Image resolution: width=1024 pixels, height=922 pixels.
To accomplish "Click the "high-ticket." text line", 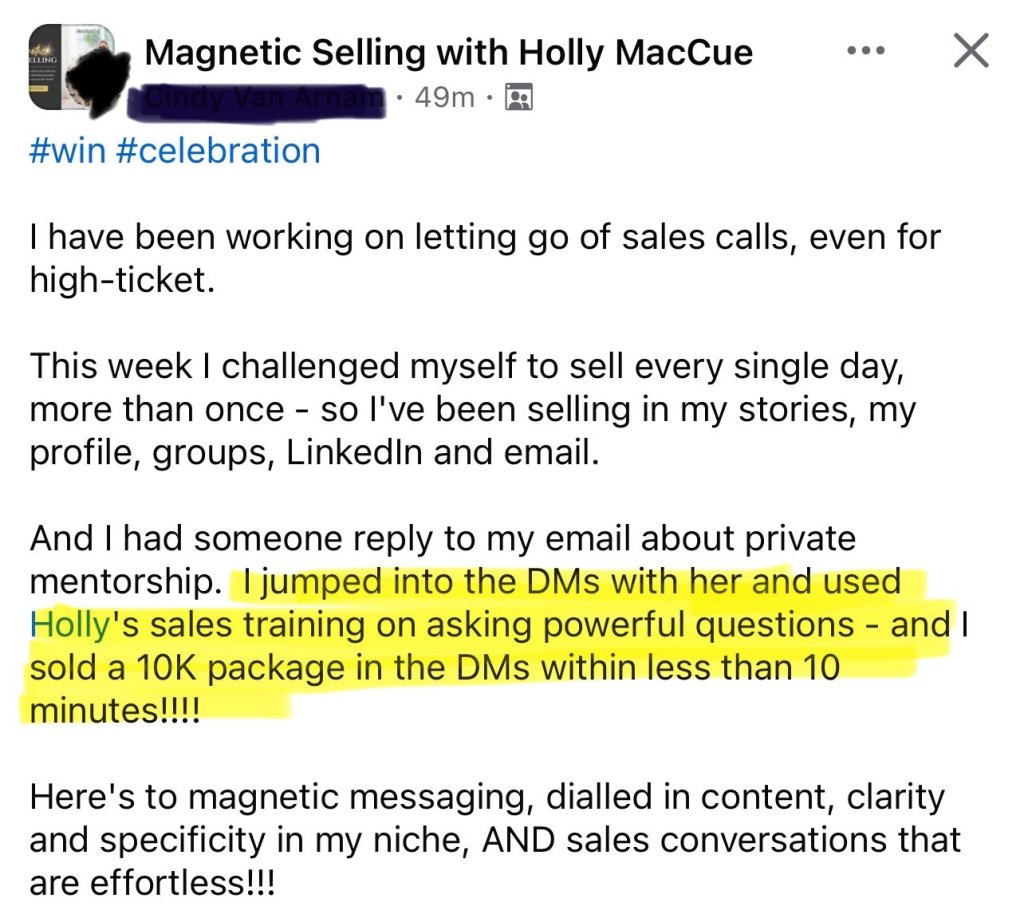I will (x=122, y=280).
